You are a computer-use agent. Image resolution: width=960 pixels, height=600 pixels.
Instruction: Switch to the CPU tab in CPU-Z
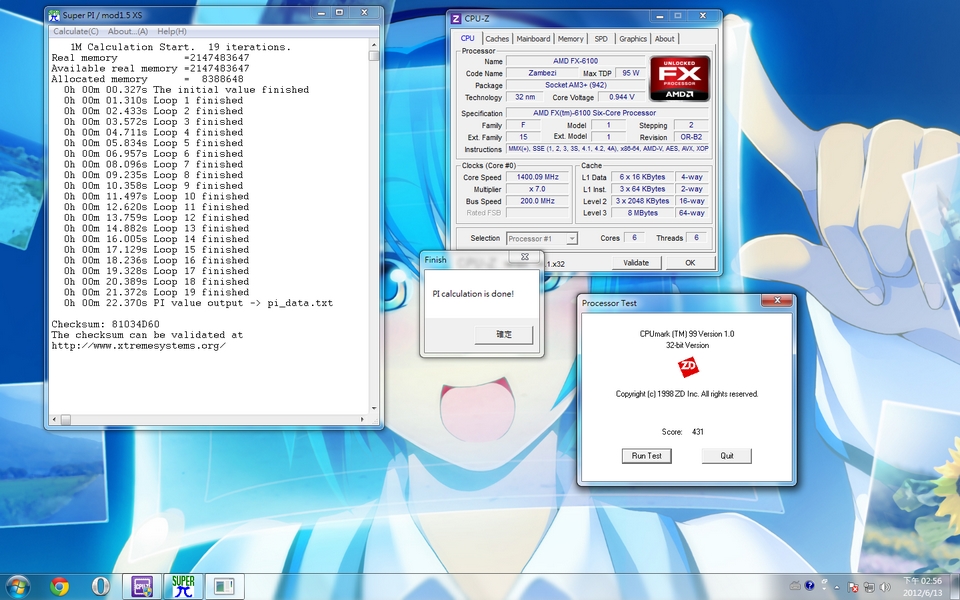[467, 39]
